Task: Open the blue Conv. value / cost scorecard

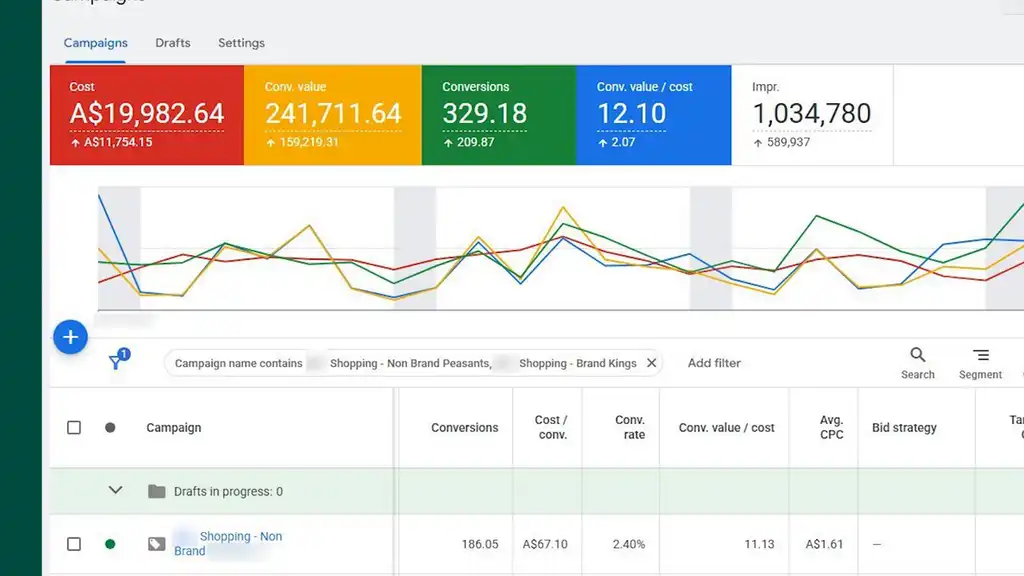Action: 654,115
